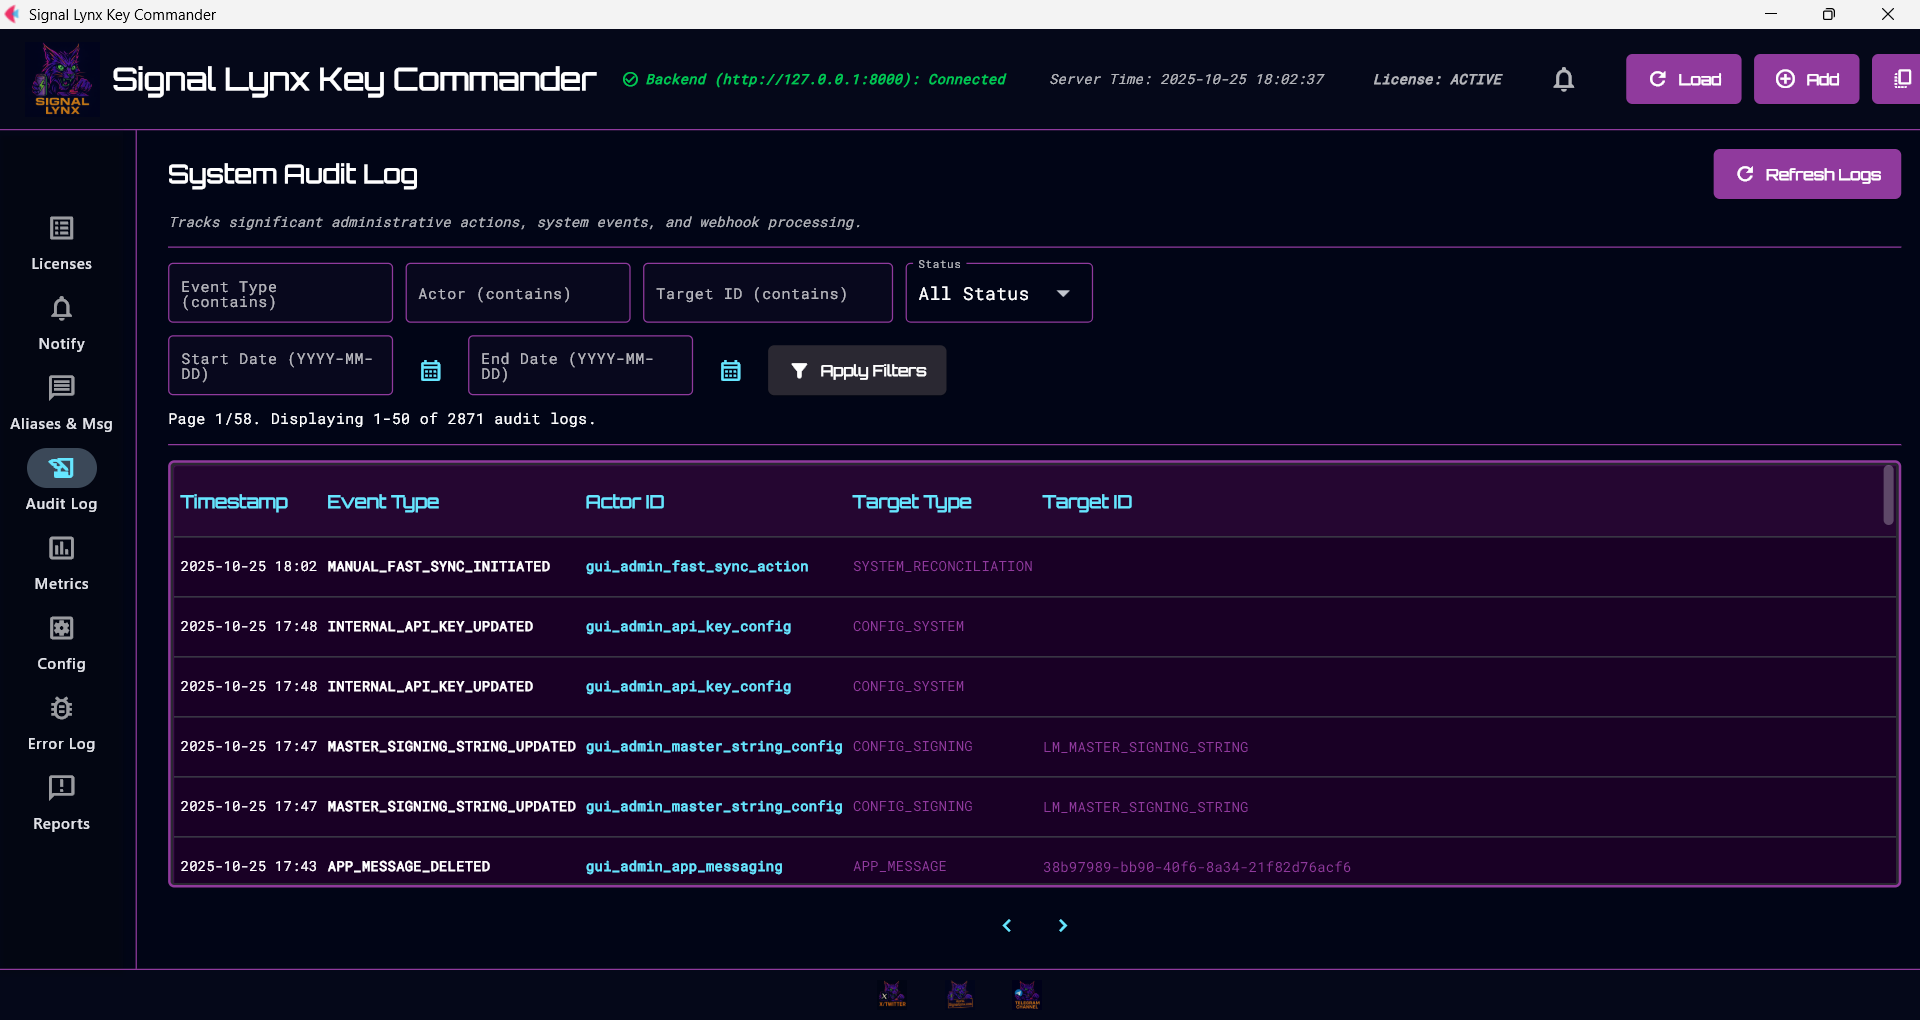
Task: Apply Filters to the audit log
Action: click(x=856, y=370)
